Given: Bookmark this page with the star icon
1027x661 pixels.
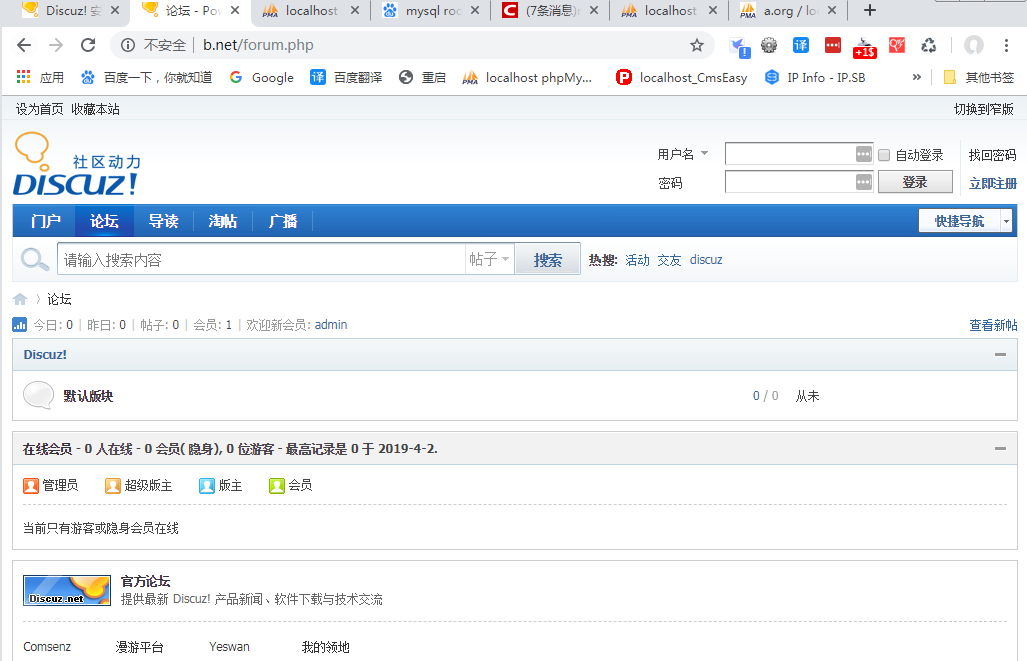Looking at the screenshot, I should click(x=697, y=45).
